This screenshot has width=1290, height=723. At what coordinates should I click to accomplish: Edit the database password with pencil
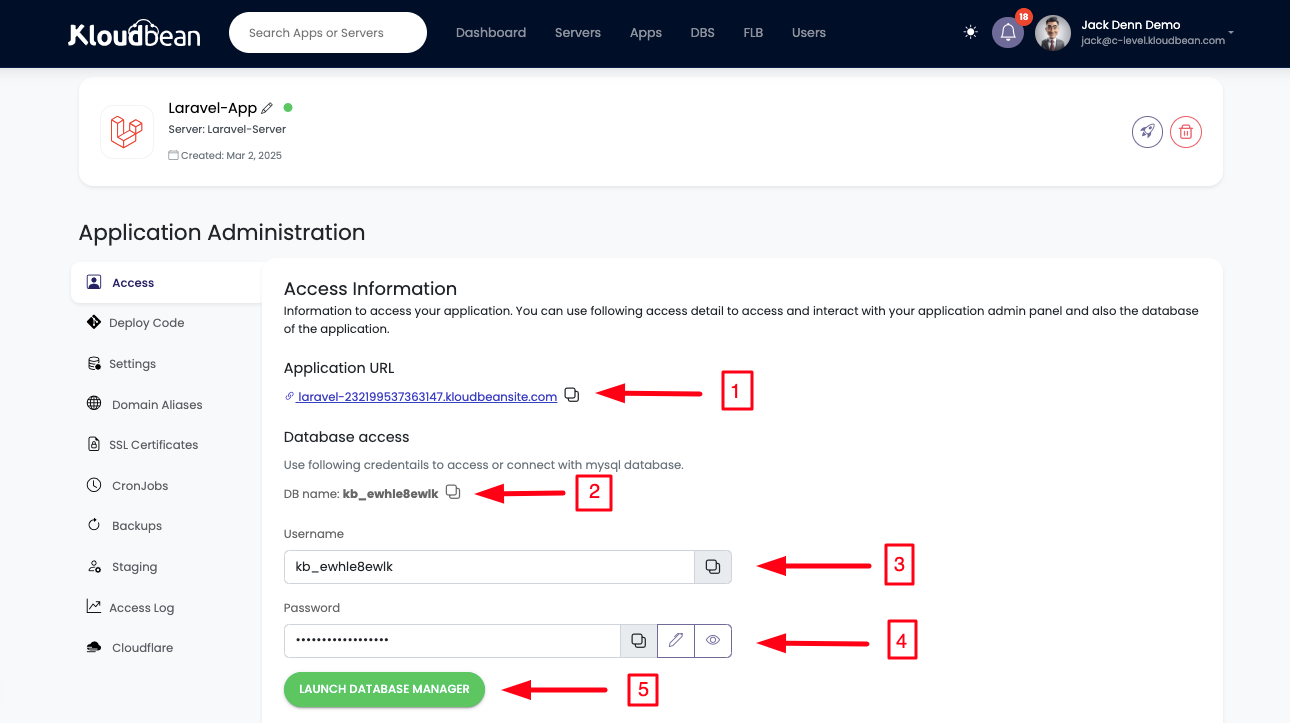pyautogui.click(x=676, y=641)
